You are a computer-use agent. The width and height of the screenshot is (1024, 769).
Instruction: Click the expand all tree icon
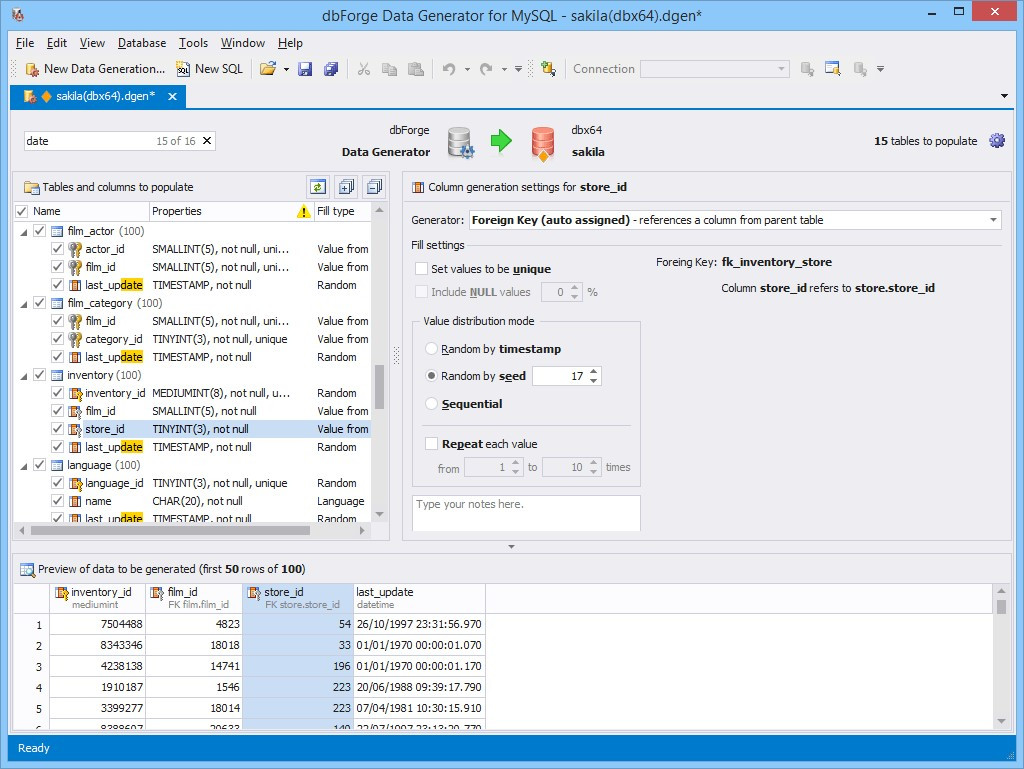pyautogui.click(x=346, y=187)
